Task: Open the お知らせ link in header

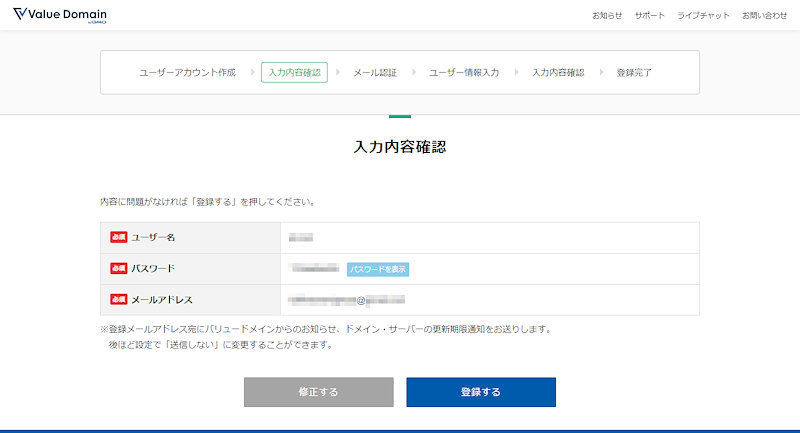Action: pyautogui.click(x=607, y=16)
